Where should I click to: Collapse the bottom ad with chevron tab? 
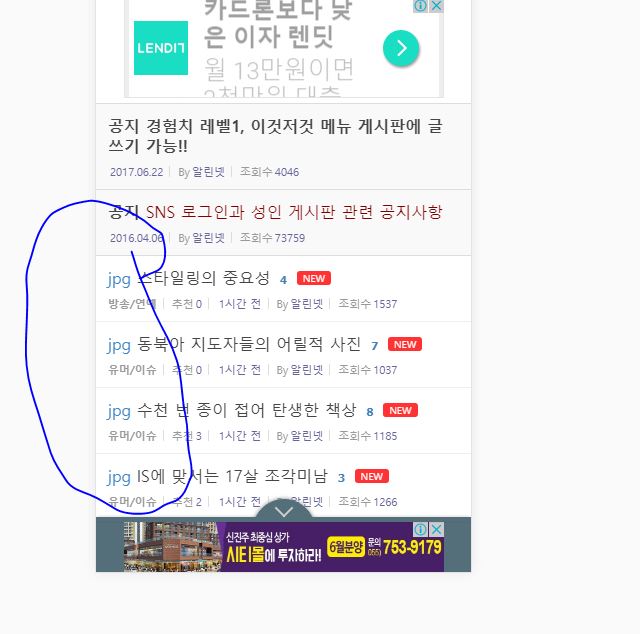coord(284,511)
